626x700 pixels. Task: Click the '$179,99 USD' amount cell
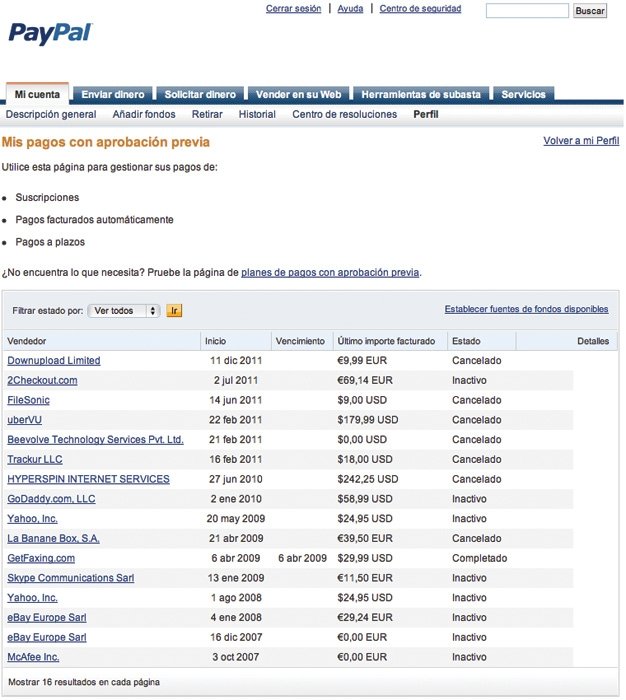pyautogui.click(x=367, y=420)
